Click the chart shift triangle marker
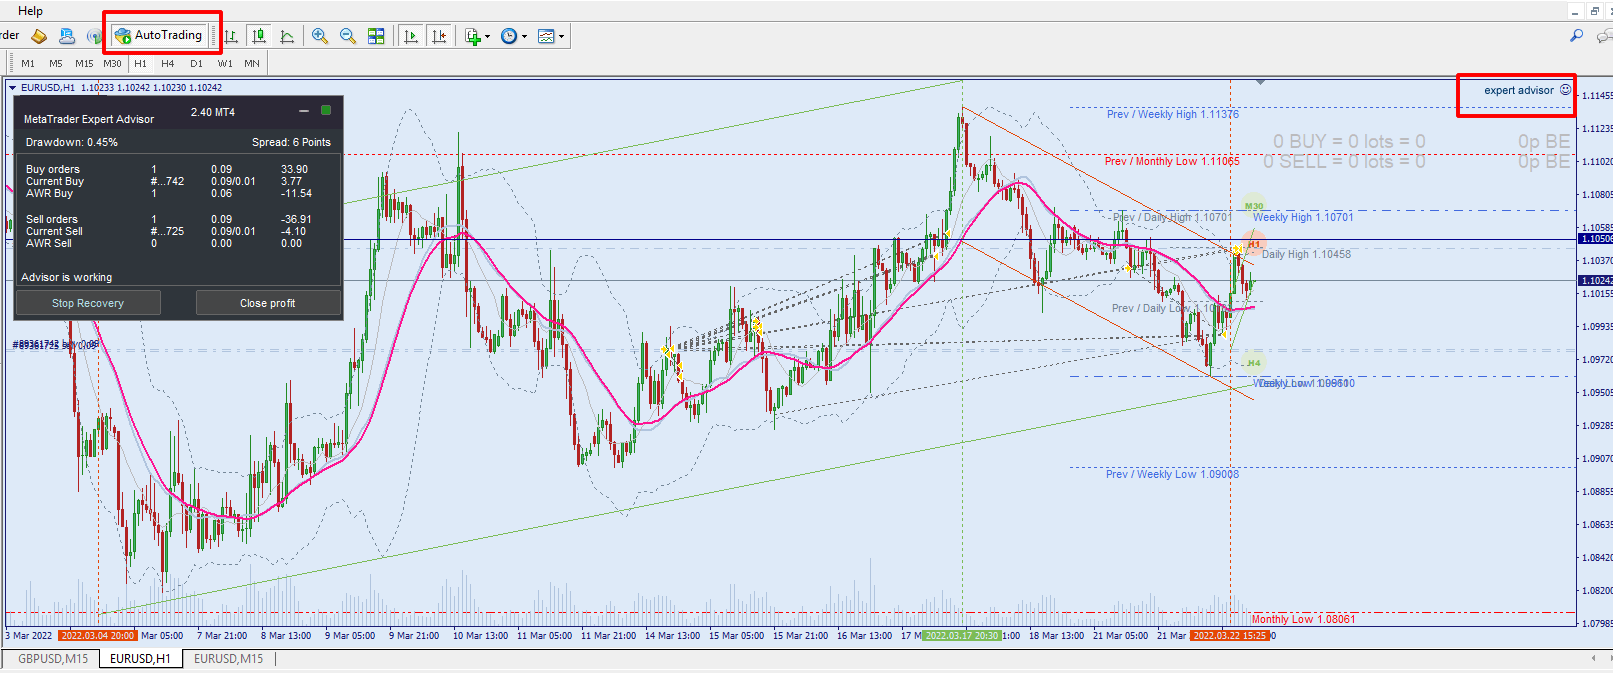The width and height of the screenshot is (1613, 673). point(1260,82)
